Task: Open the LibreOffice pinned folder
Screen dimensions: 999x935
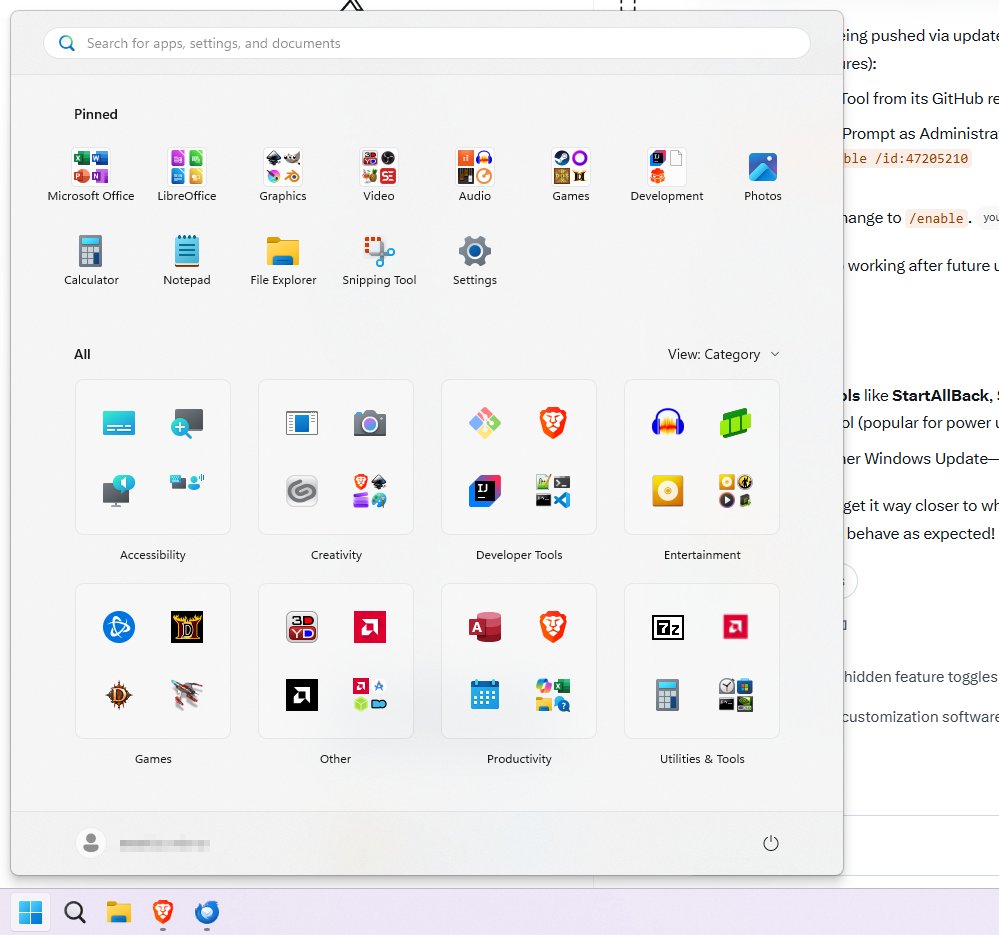Action: click(187, 175)
